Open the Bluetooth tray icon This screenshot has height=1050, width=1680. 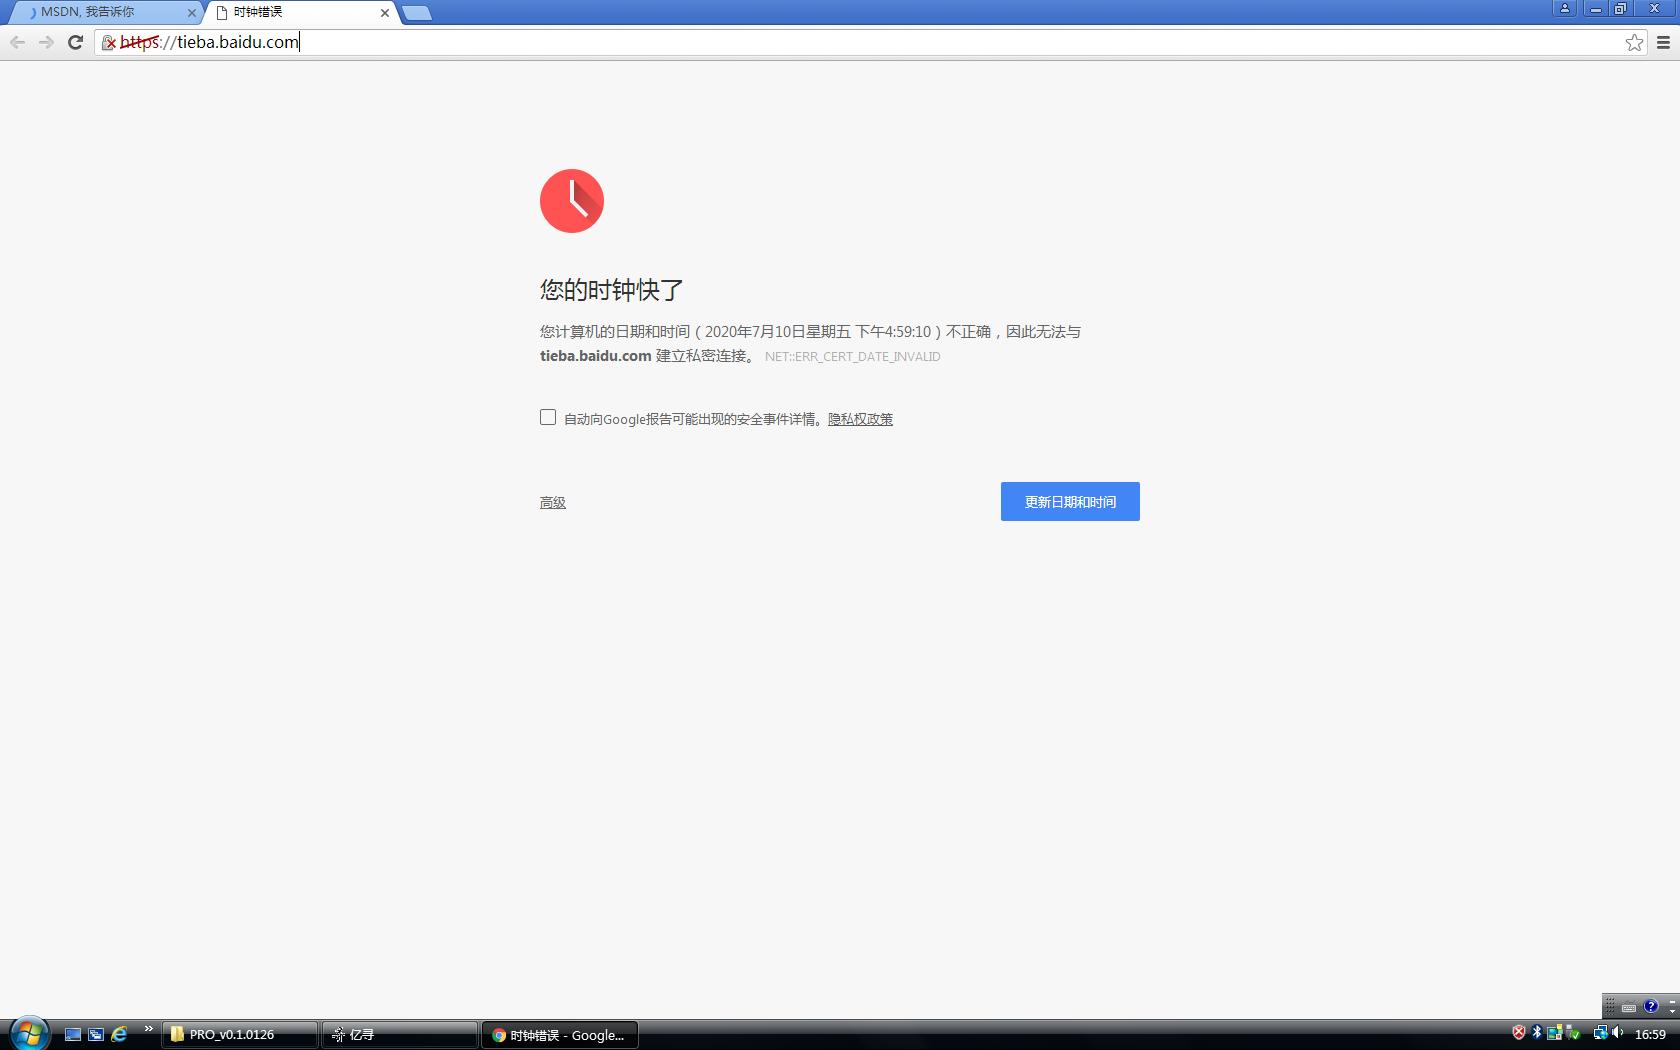tap(1537, 1033)
